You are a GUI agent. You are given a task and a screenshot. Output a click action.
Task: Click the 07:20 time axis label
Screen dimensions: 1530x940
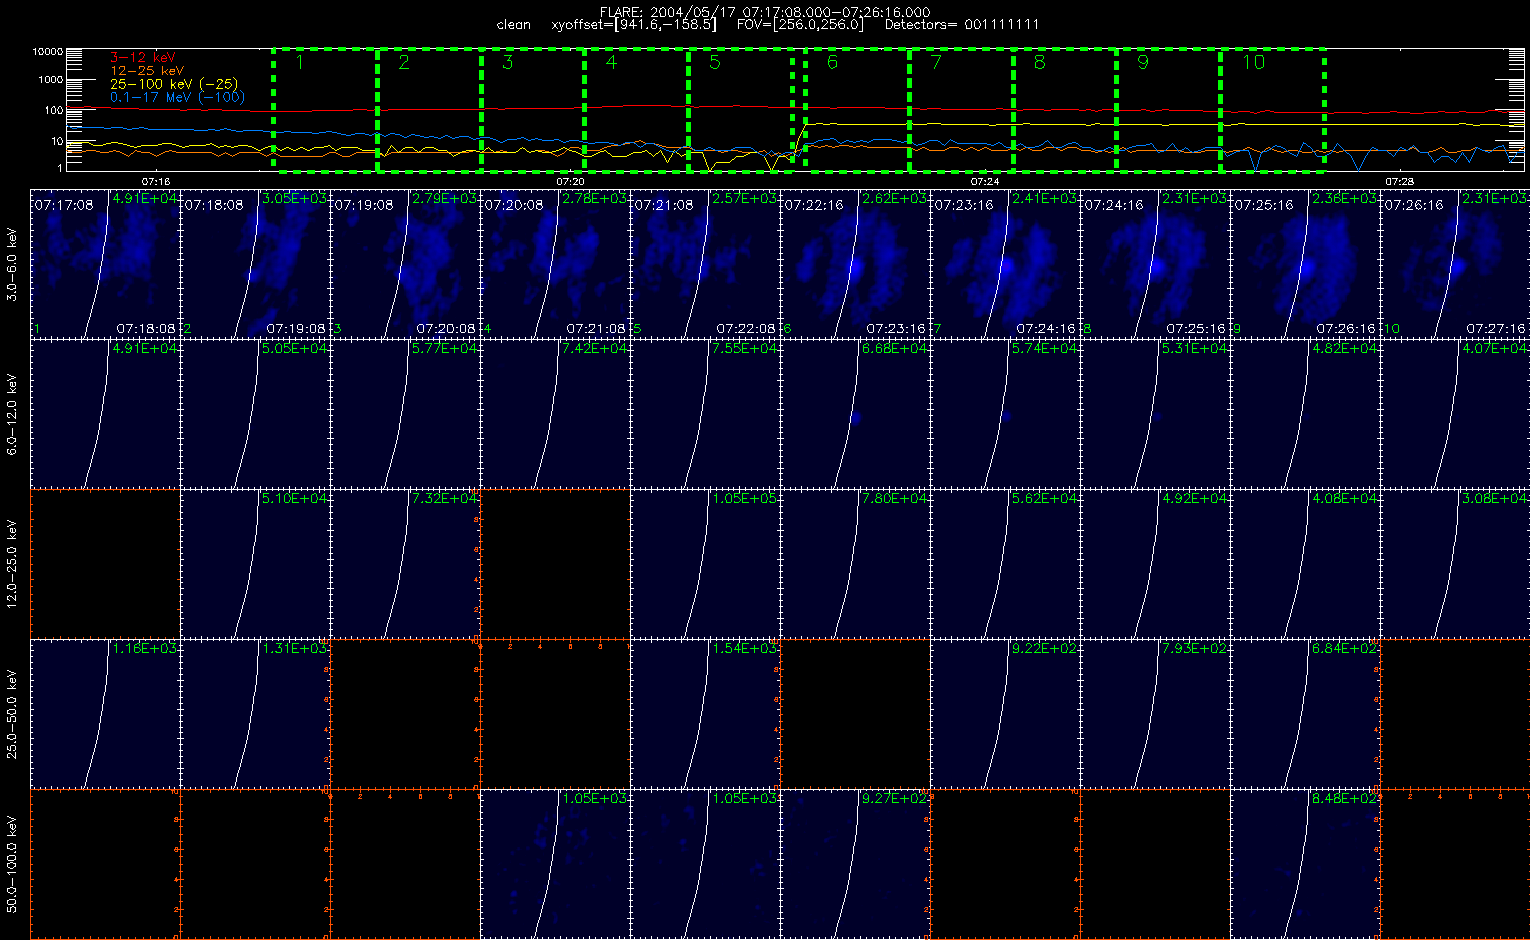(570, 181)
